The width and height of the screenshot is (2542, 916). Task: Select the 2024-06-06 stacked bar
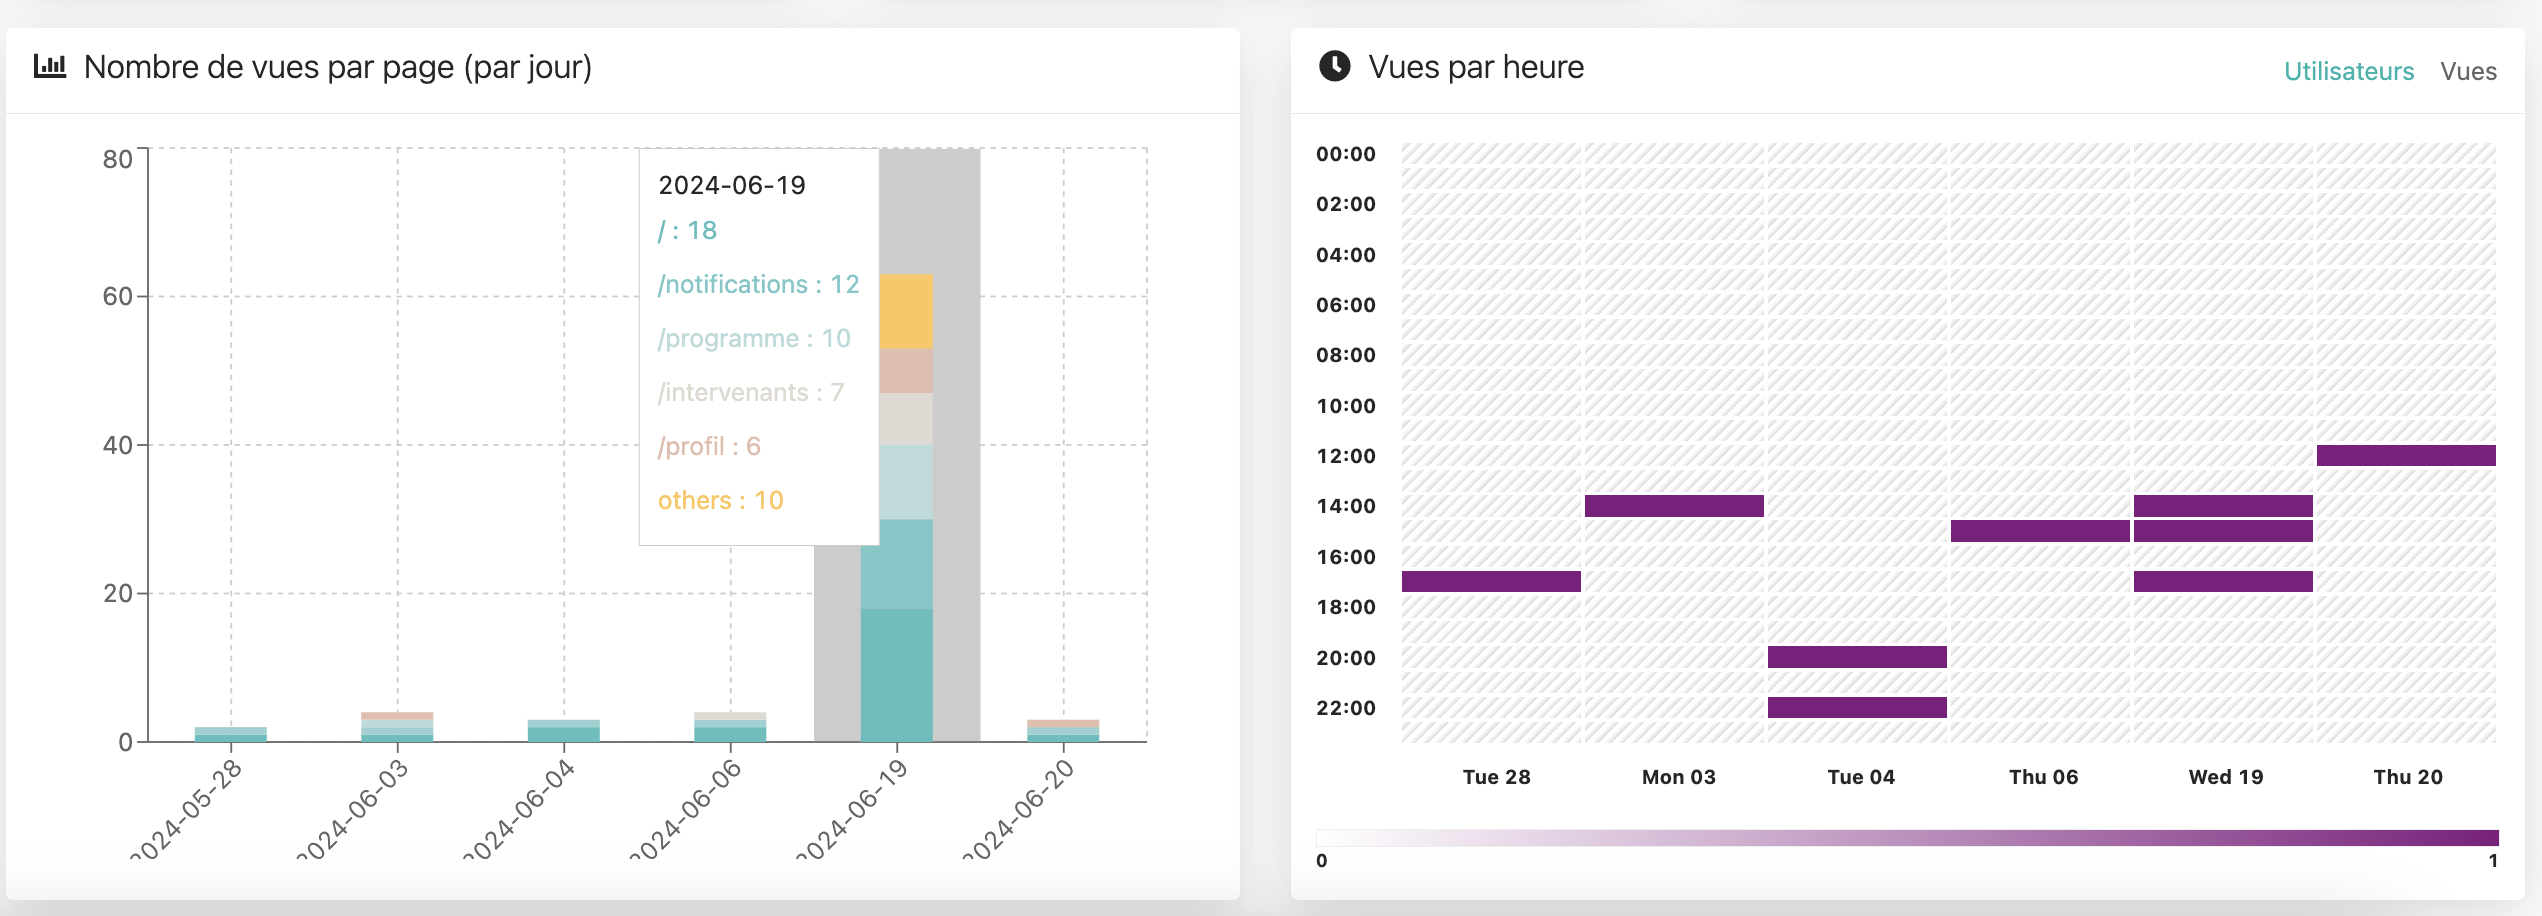tap(730, 727)
